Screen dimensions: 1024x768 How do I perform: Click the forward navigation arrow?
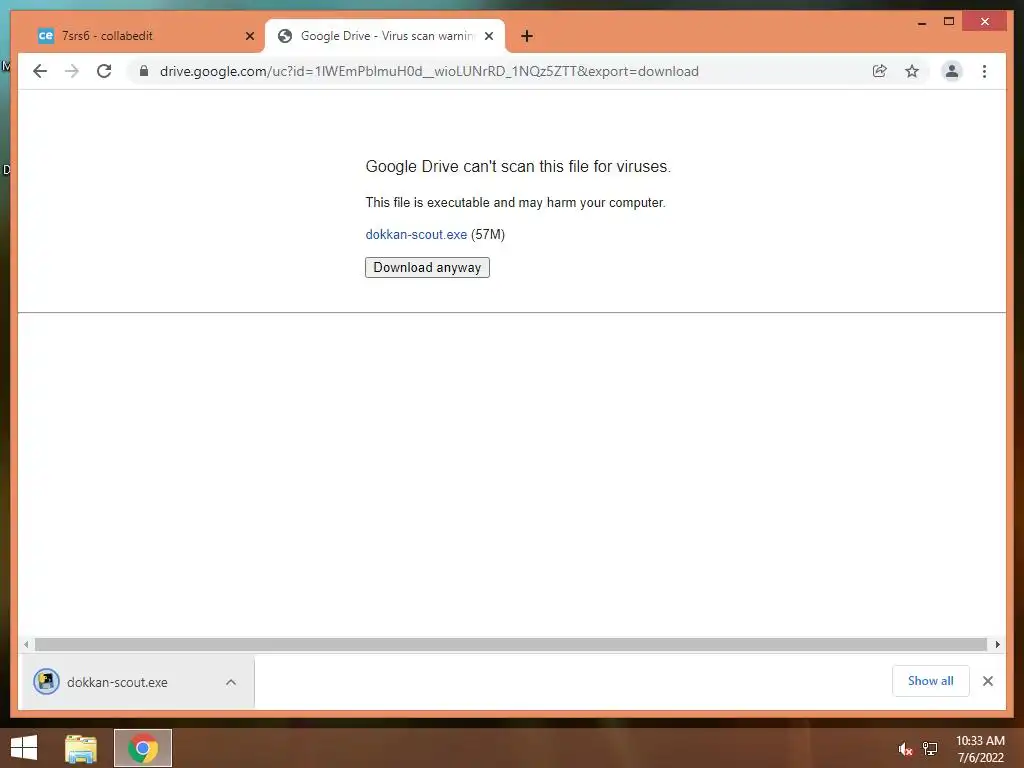(x=72, y=71)
